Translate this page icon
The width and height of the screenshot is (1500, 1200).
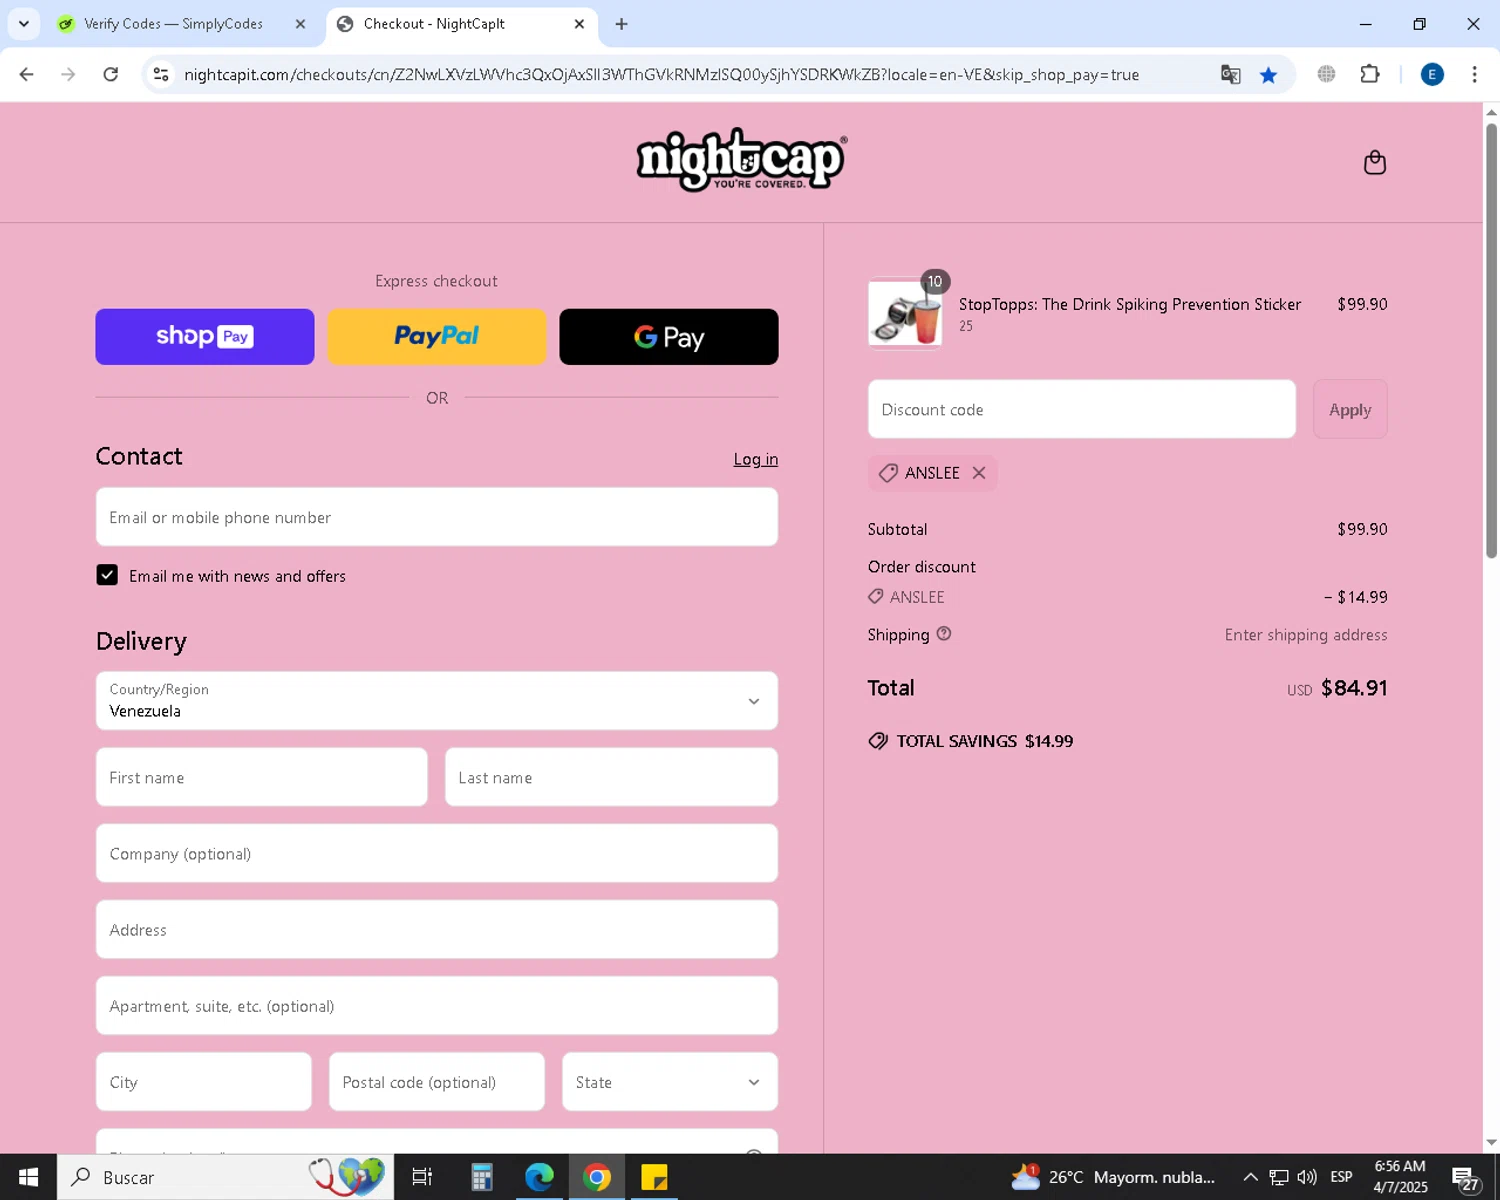pyautogui.click(x=1230, y=75)
